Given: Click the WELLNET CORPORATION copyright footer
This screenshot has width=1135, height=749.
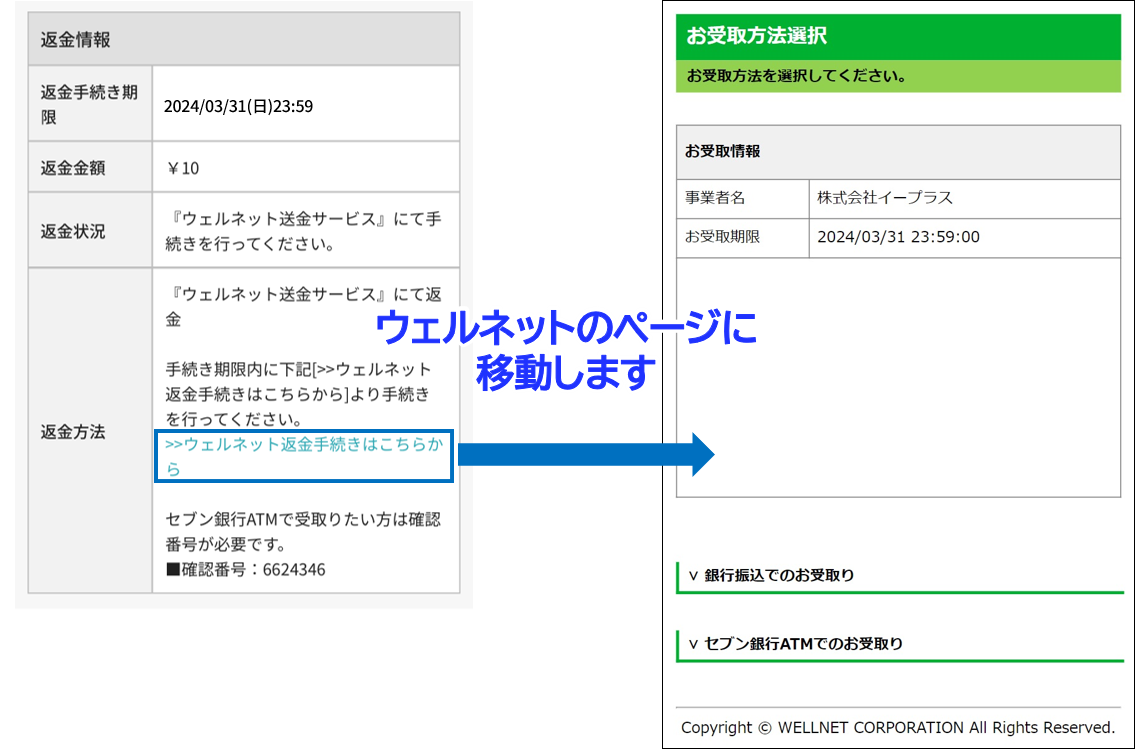Looking at the screenshot, I should click(x=898, y=727).
